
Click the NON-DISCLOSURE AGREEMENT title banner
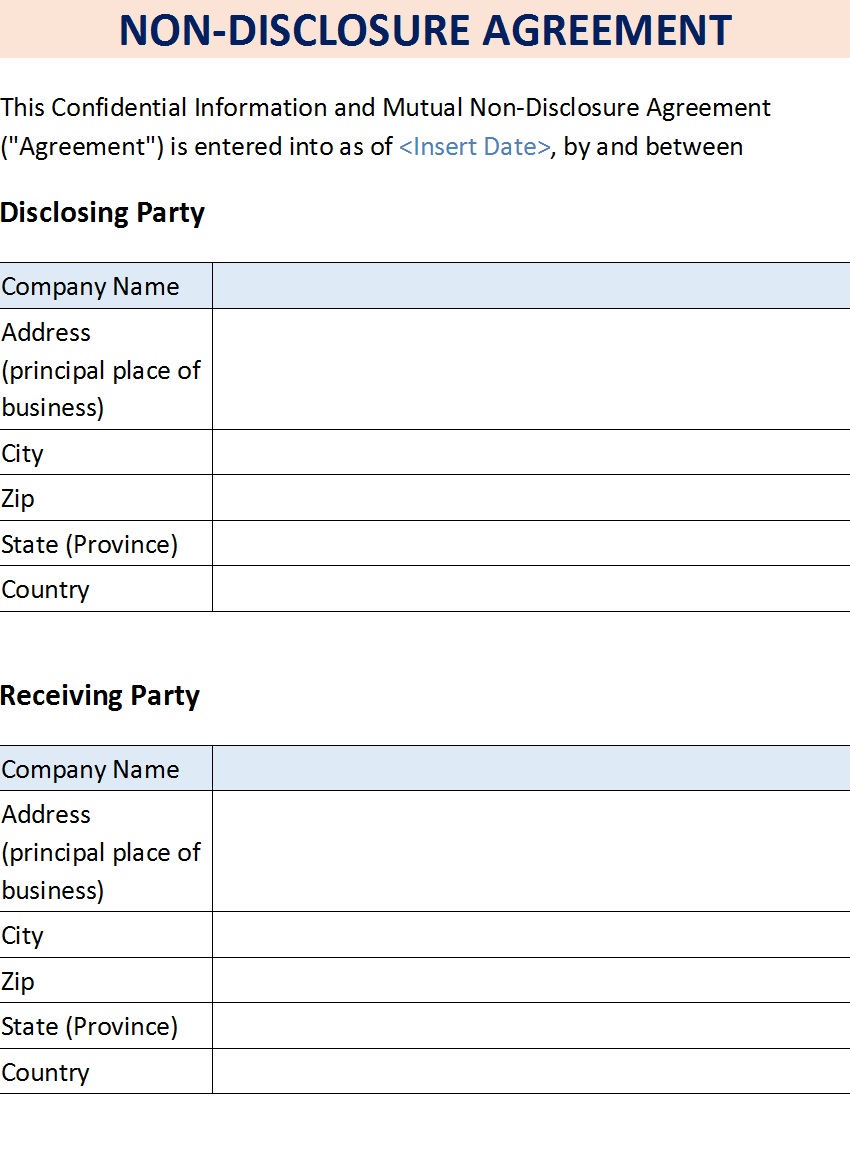coord(425,29)
